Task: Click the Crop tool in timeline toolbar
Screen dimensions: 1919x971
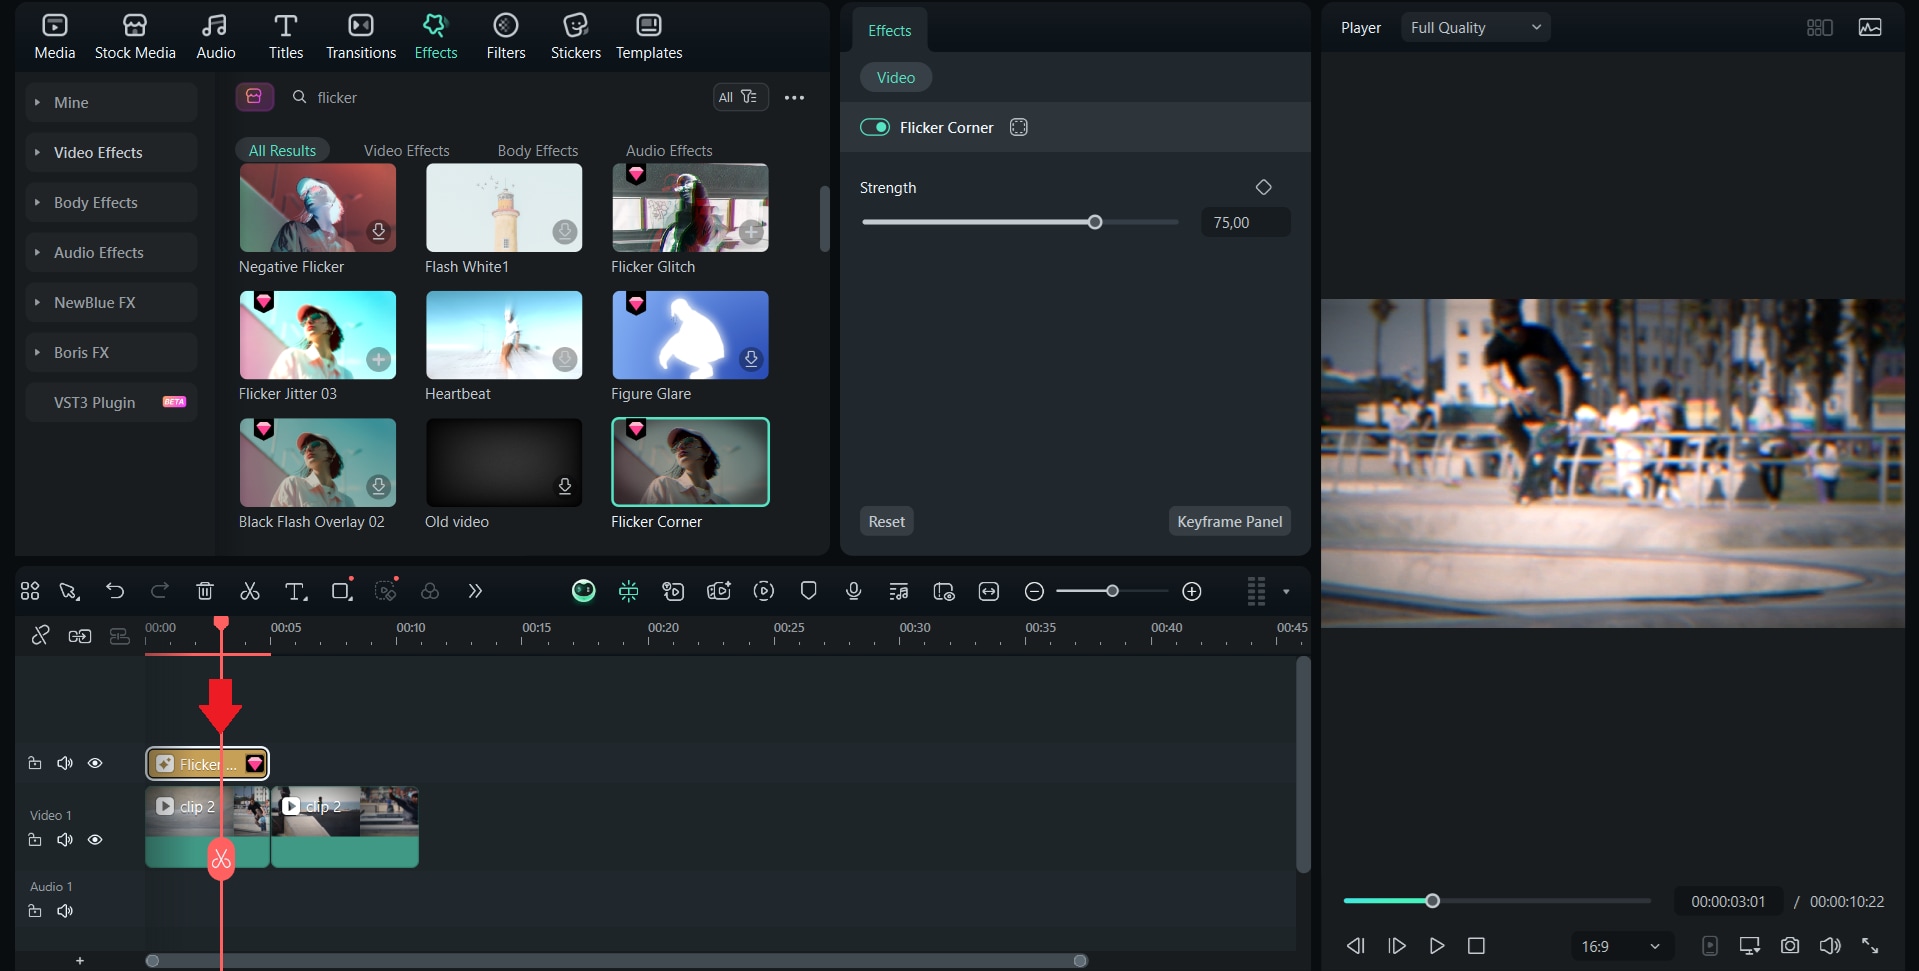Action: click(x=342, y=591)
